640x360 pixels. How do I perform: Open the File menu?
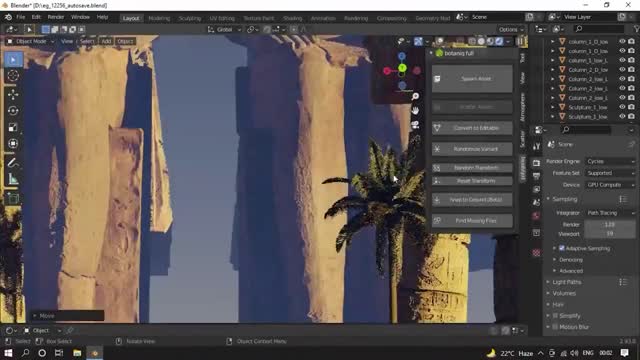(x=20, y=17)
